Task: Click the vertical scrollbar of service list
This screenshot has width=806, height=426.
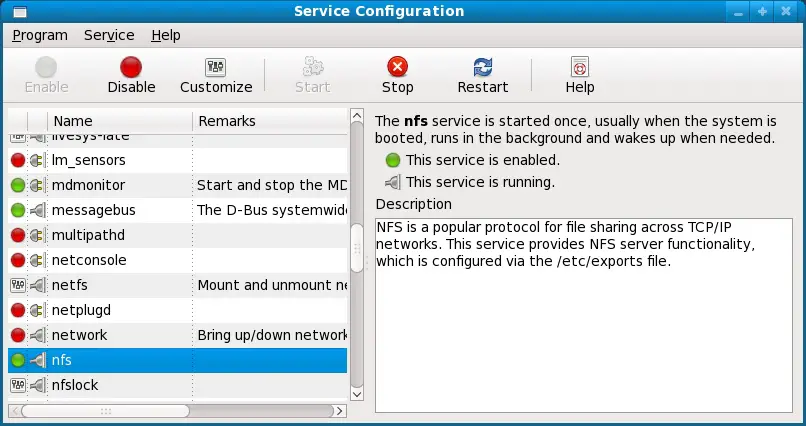Action: point(356,247)
